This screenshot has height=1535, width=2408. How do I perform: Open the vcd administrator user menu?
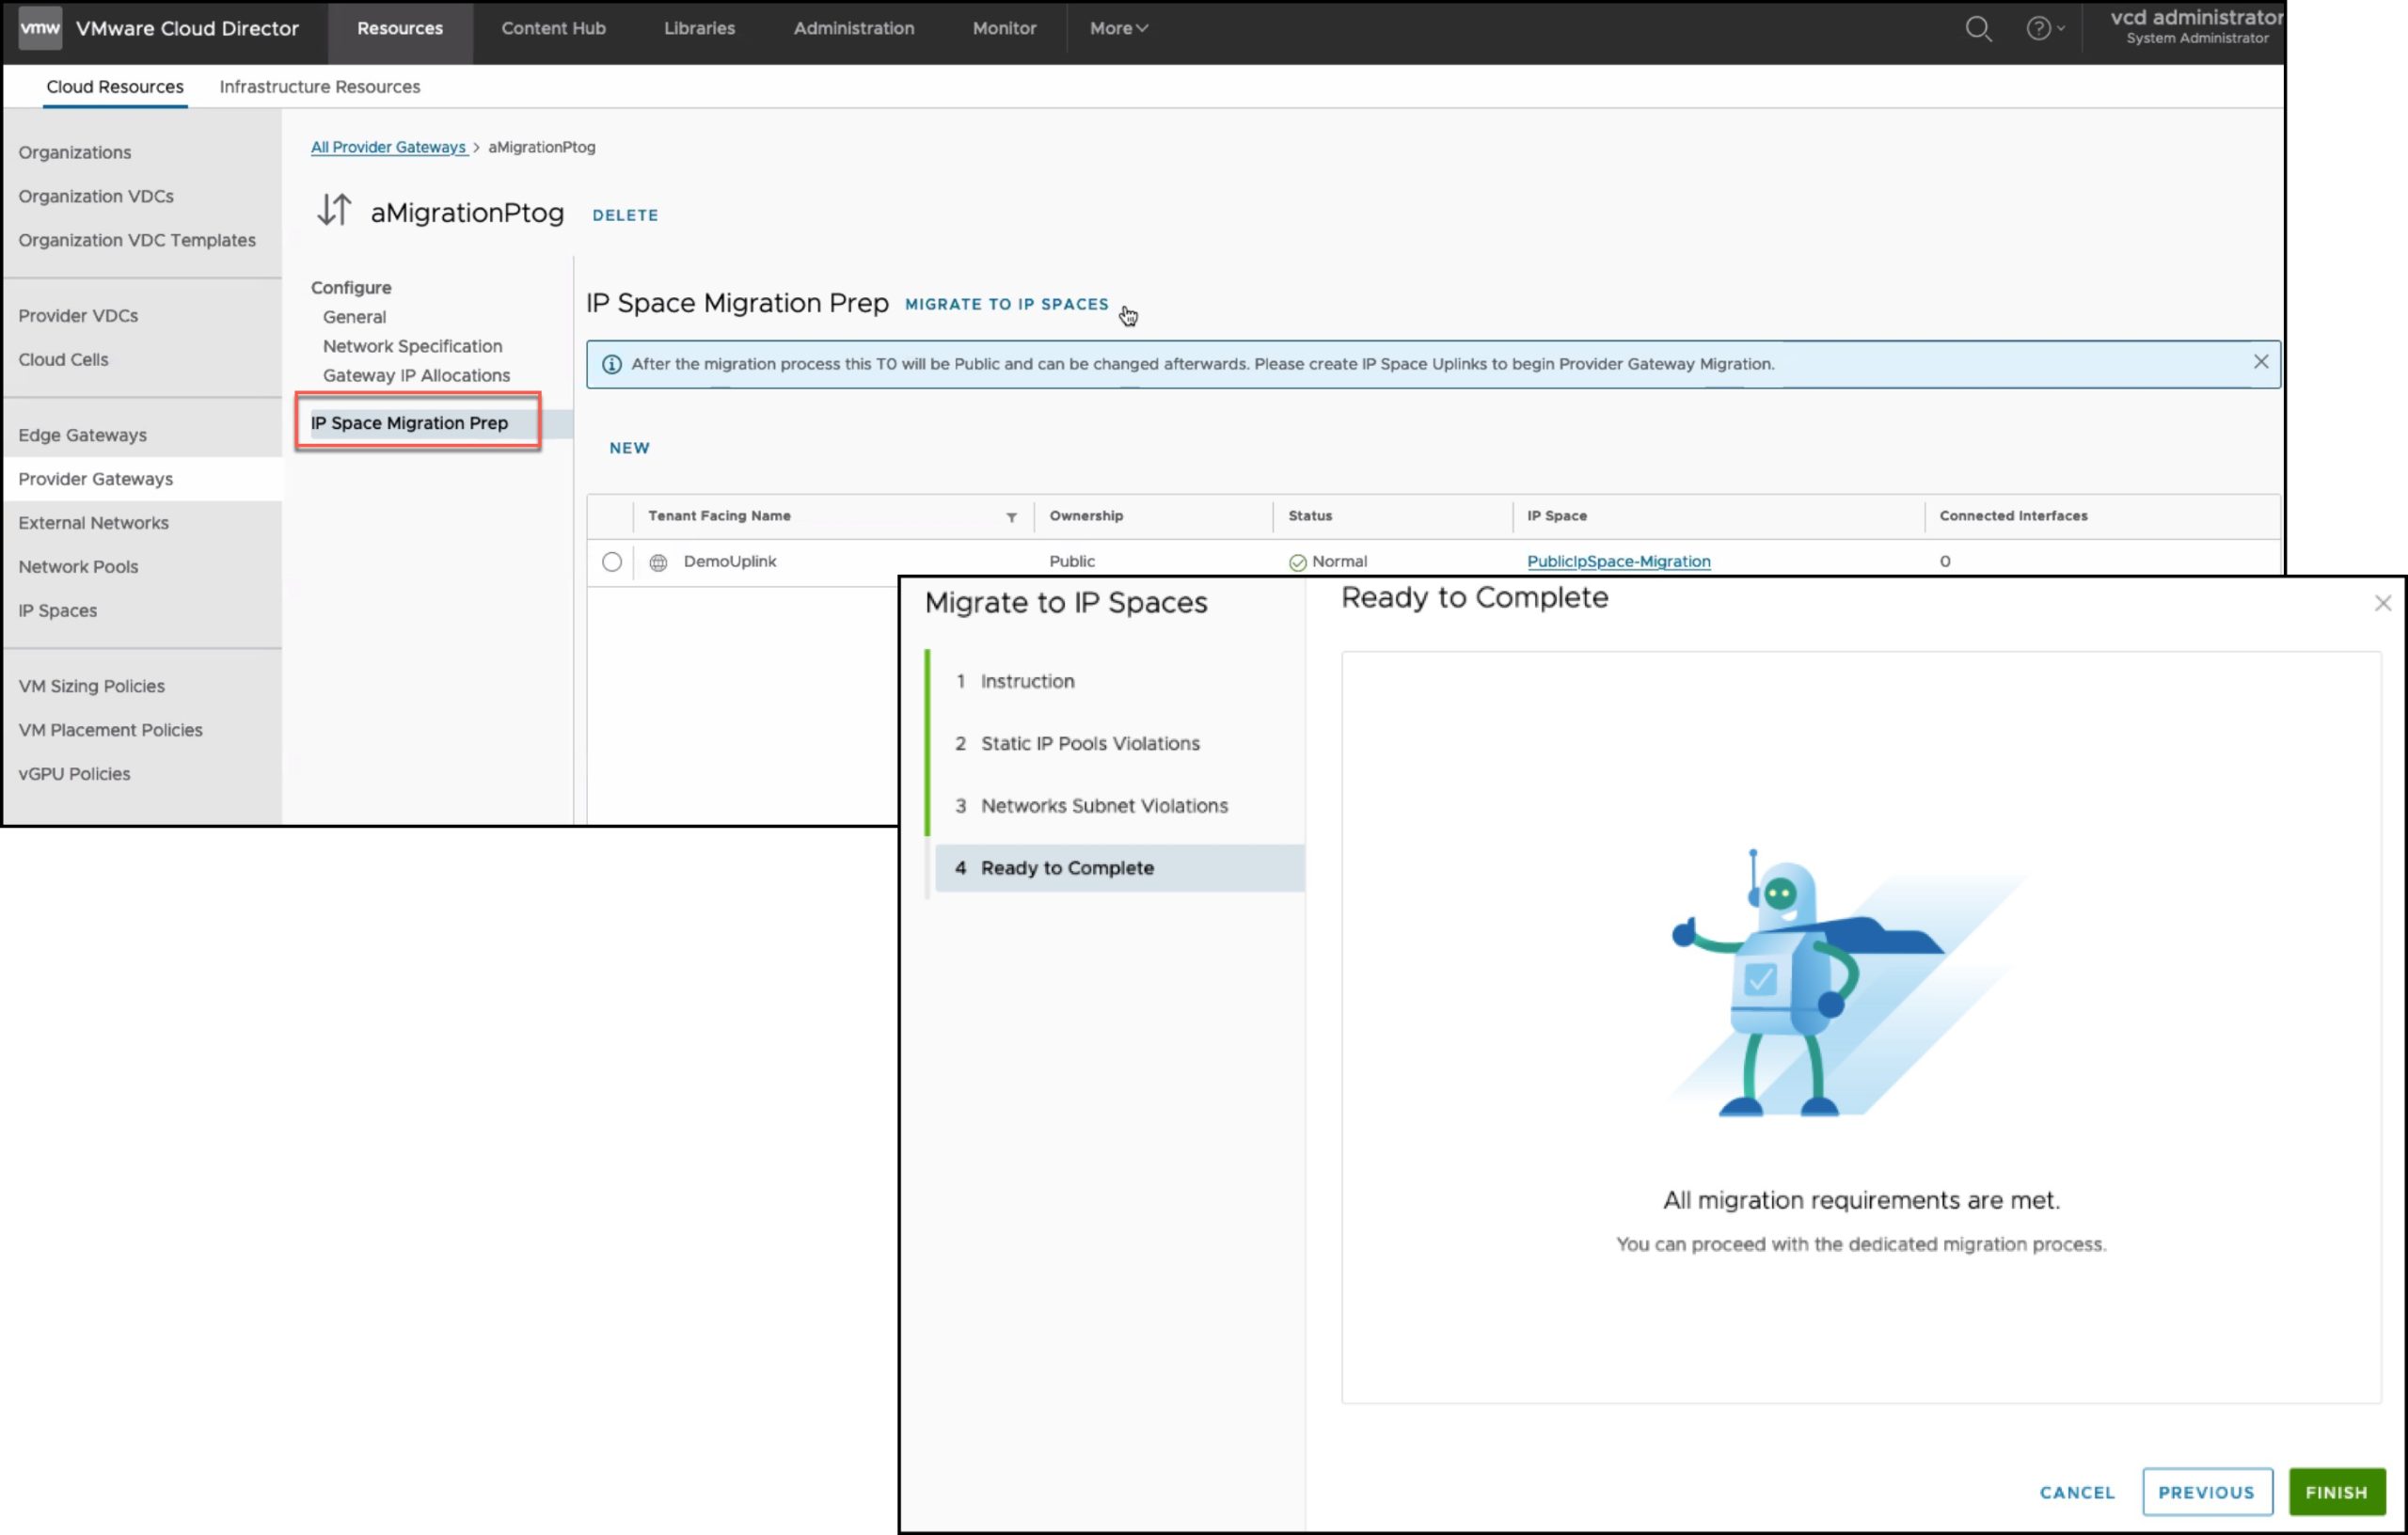pos(2196,27)
